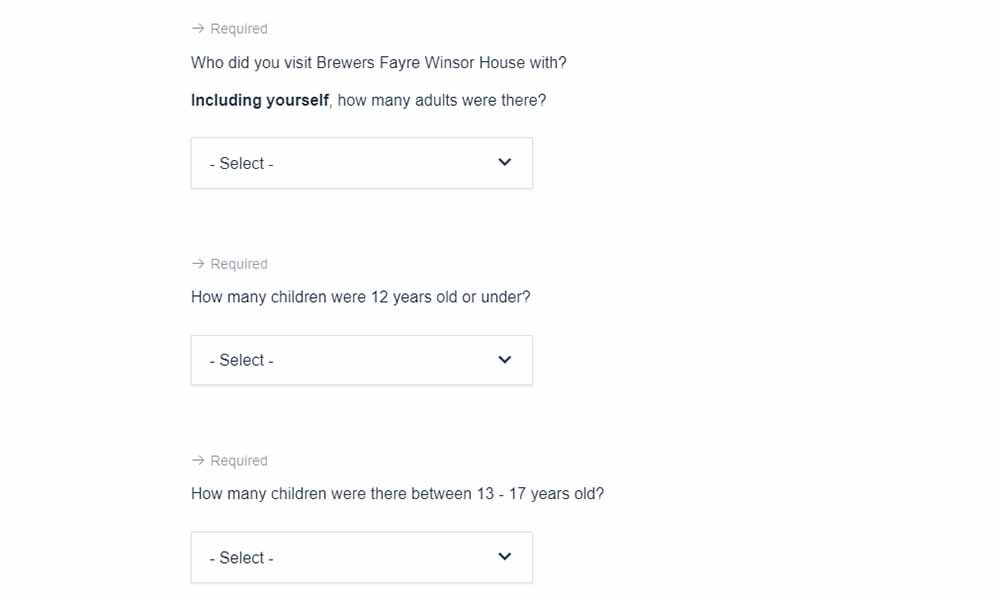Image resolution: width=1000 pixels, height=600 pixels.
Task: Open the children 12 or under dropdown
Action: [x=362, y=360]
